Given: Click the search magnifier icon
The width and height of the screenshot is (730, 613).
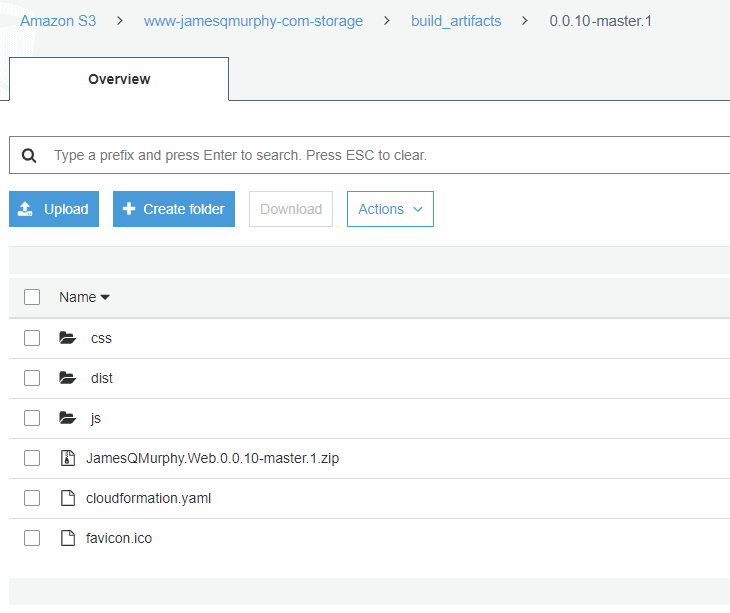Looking at the screenshot, I should (x=29, y=155).
